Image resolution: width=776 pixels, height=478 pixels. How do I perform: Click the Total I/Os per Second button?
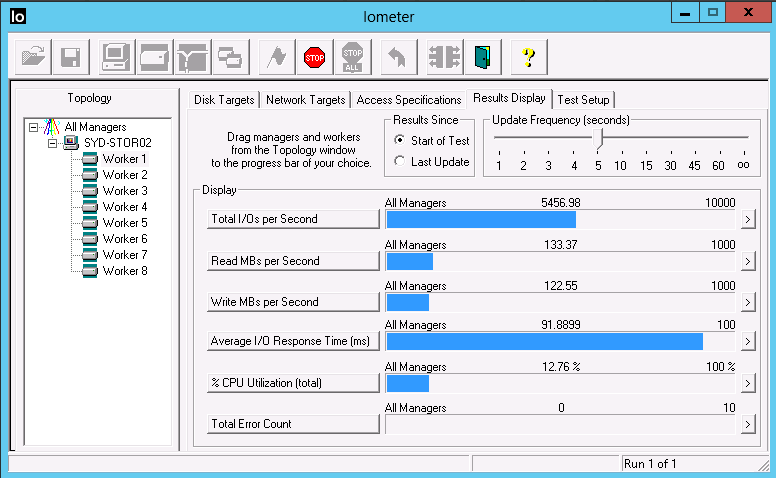[x=293, y=219]
